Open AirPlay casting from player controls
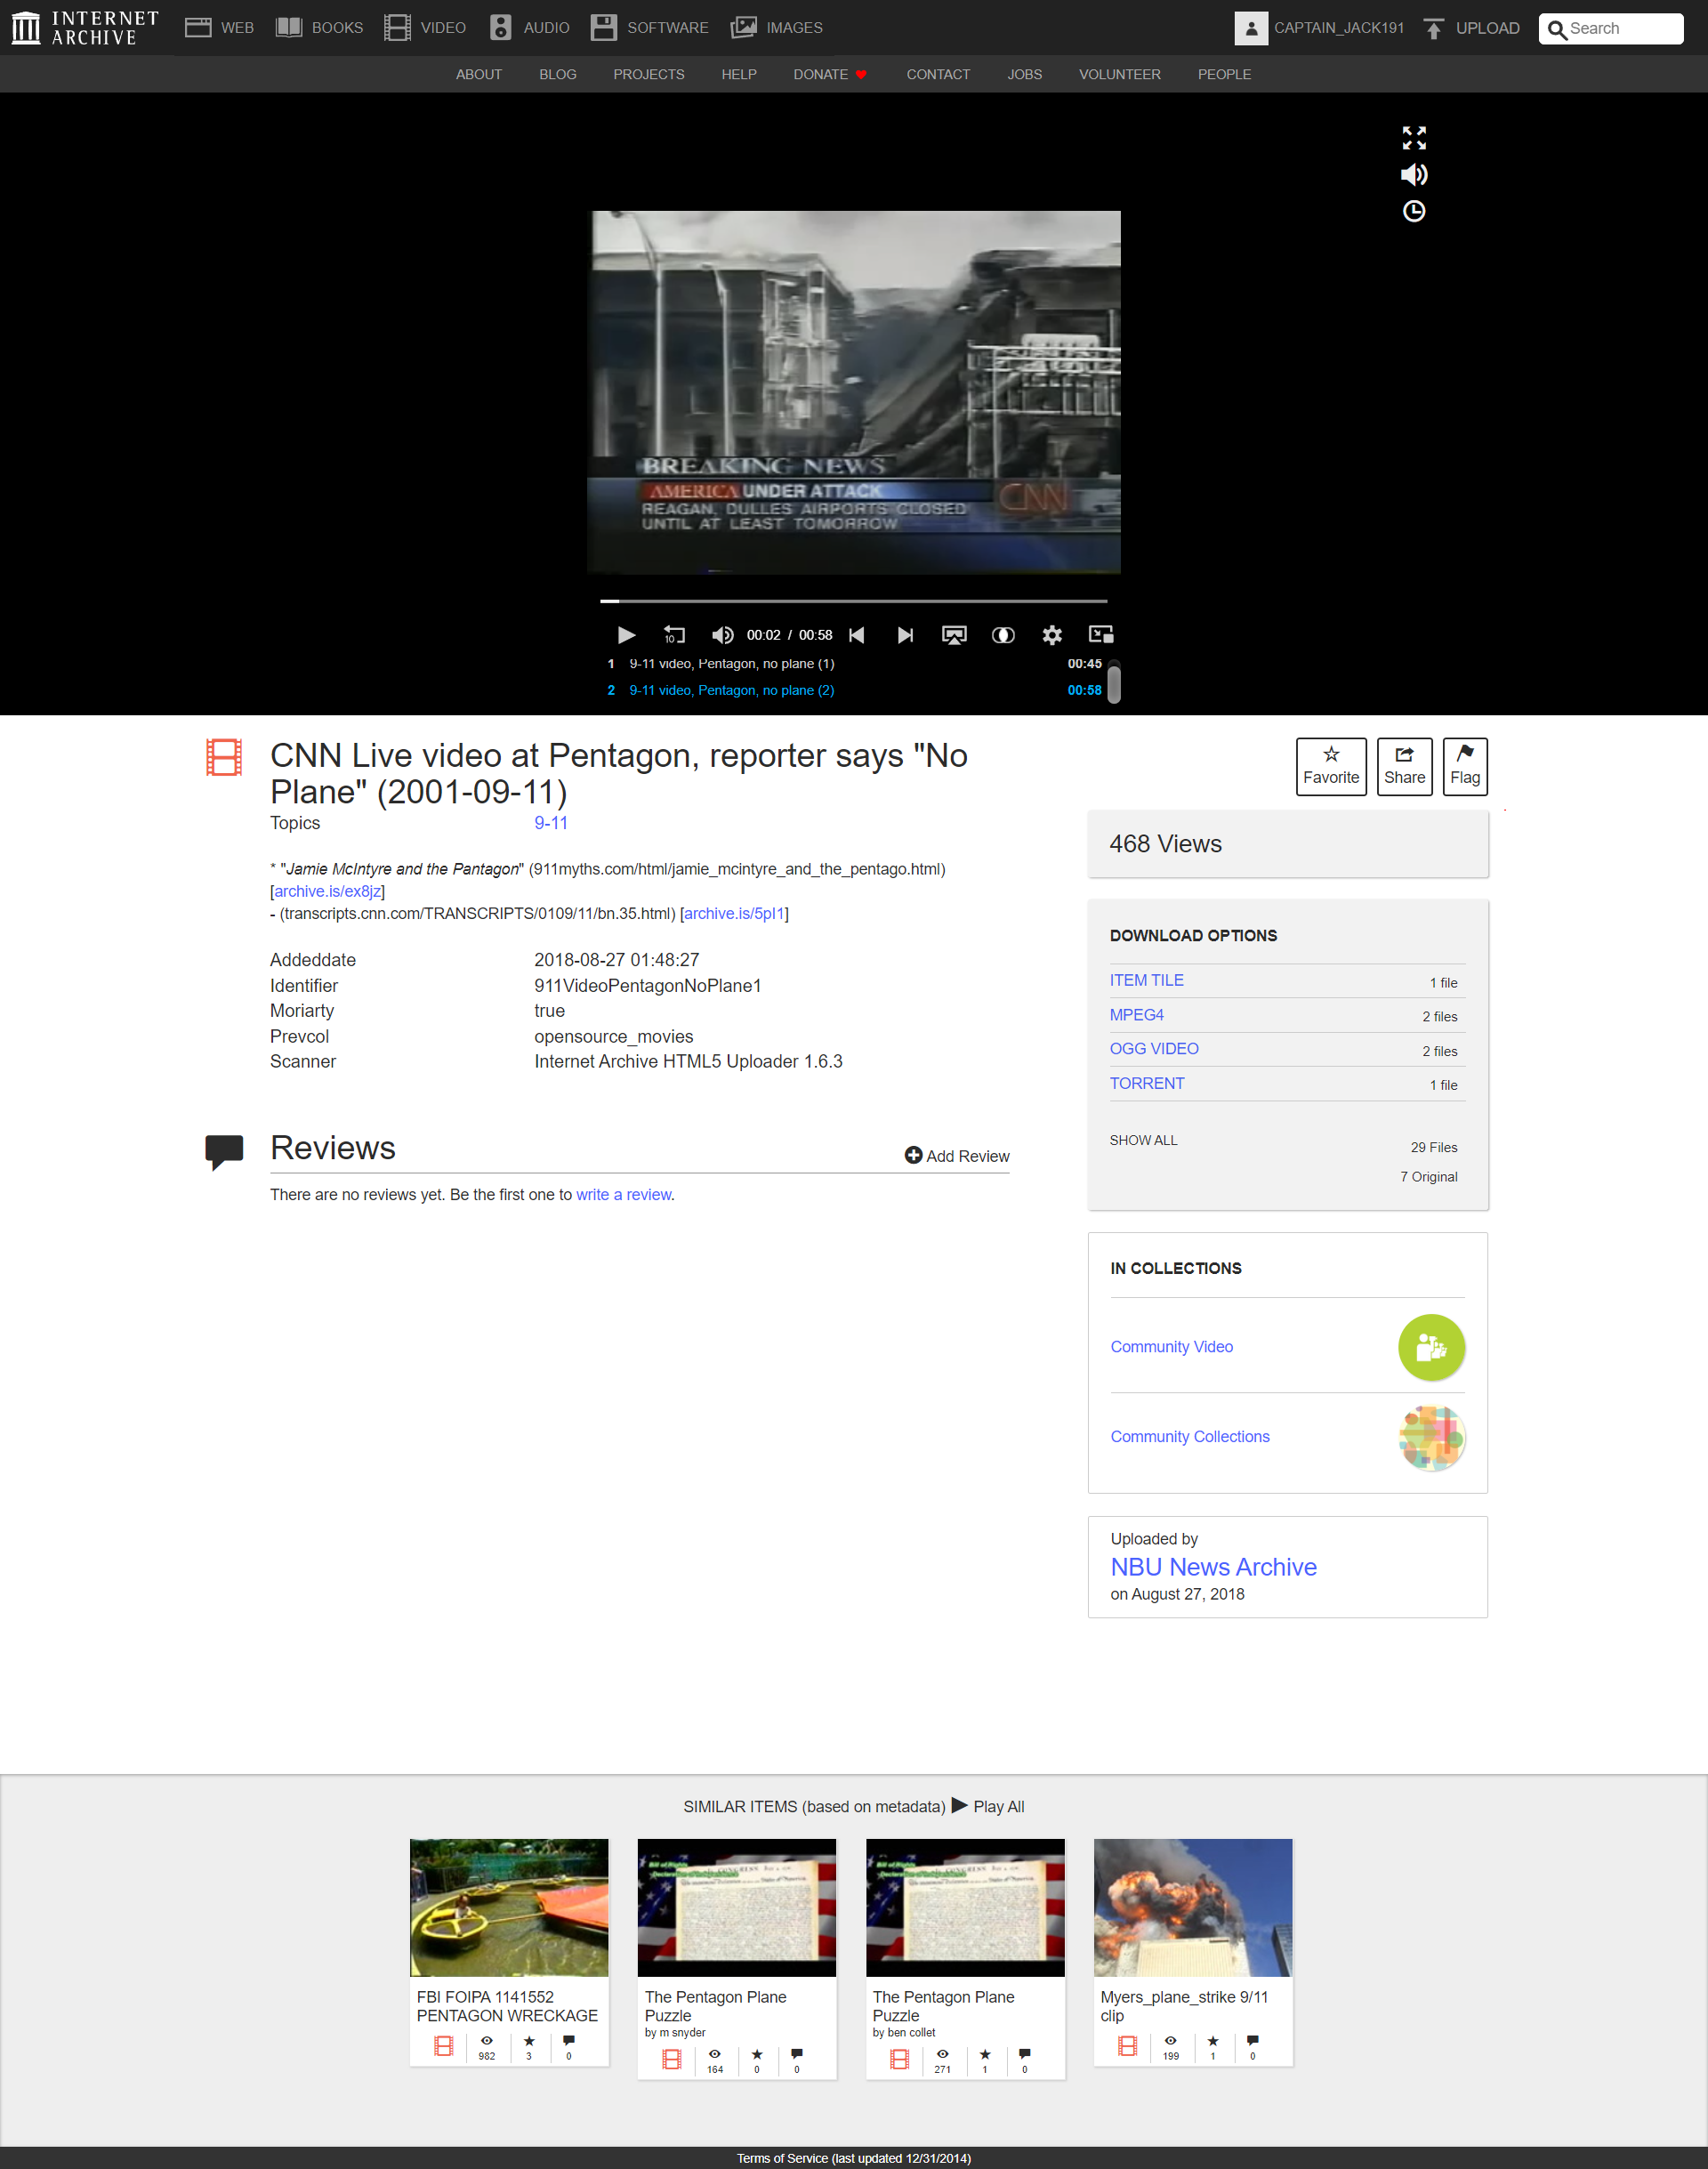Viewport: 1708px width, 2169px height. 954,635
